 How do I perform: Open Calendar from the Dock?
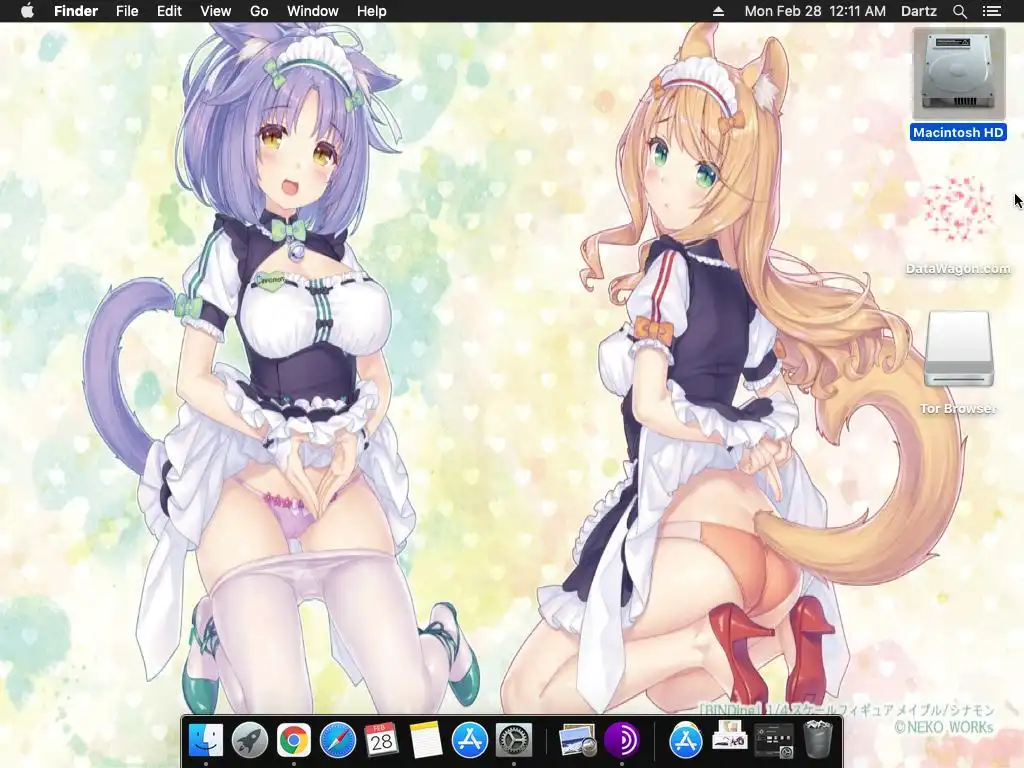click(381, 740)
